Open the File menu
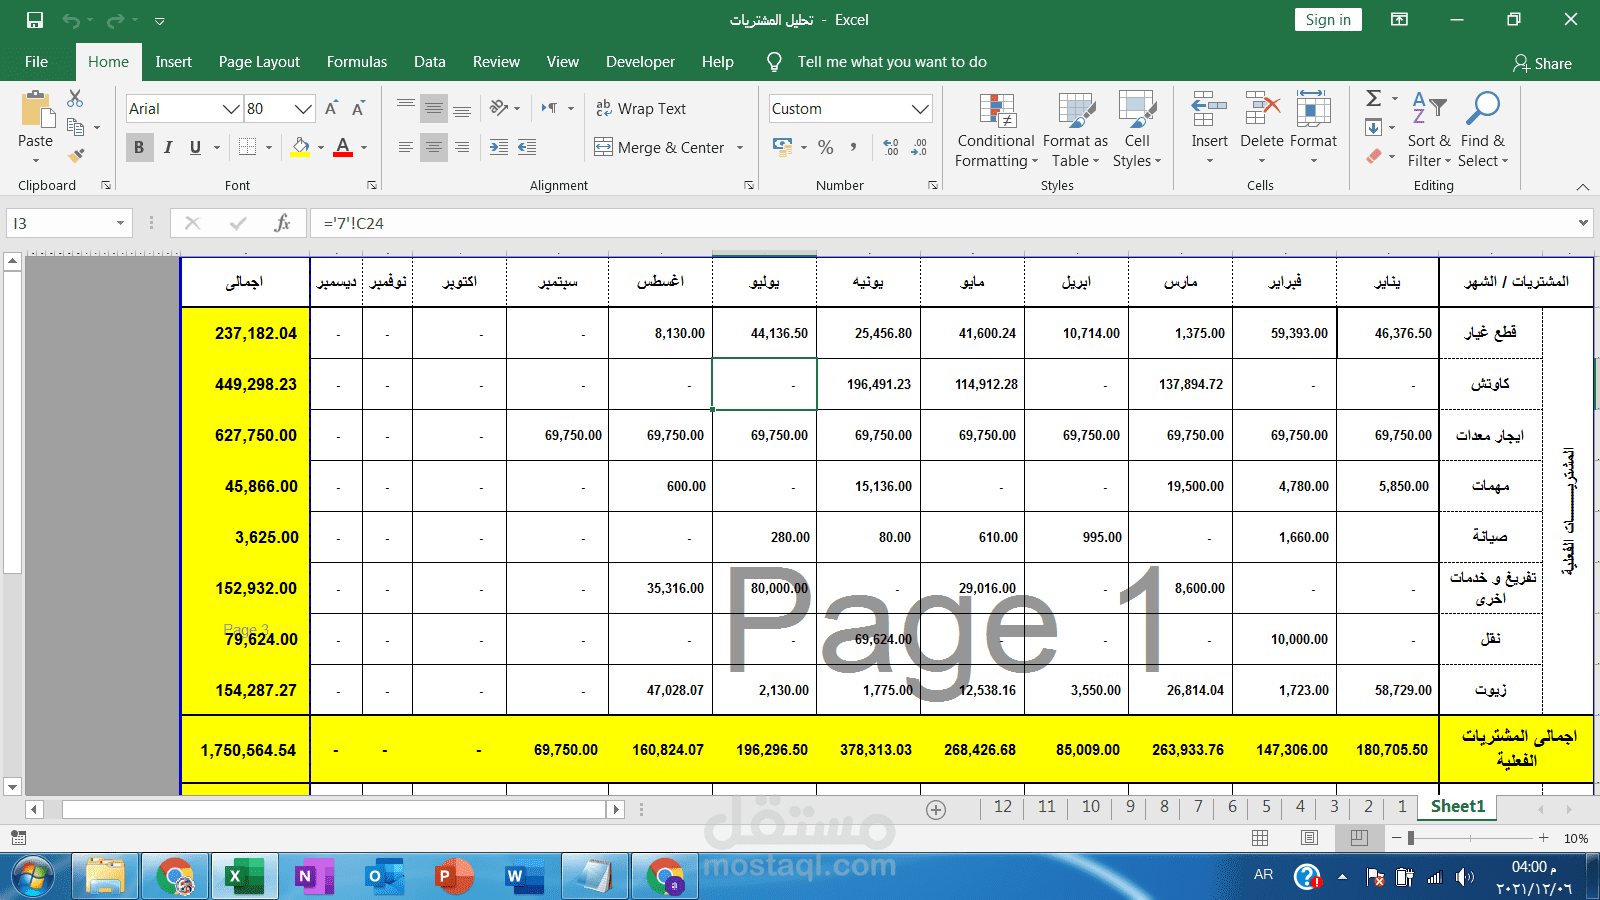Image resolution: width=1600 pixels, height=900 pixels. [x=37, y=62]
